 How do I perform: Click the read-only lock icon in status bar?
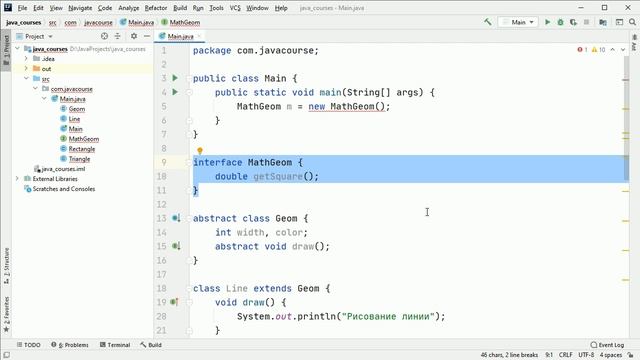(631, 355)
